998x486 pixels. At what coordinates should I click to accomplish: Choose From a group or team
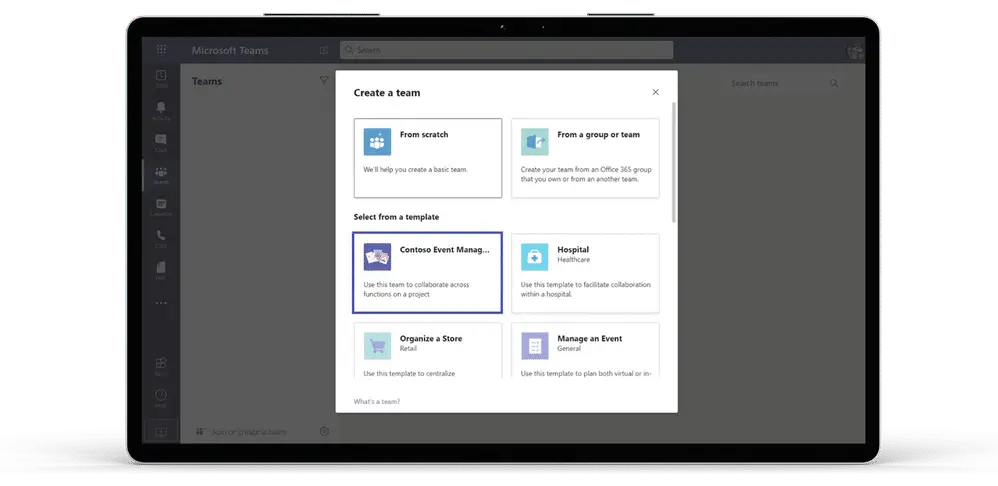pos(585,158)
